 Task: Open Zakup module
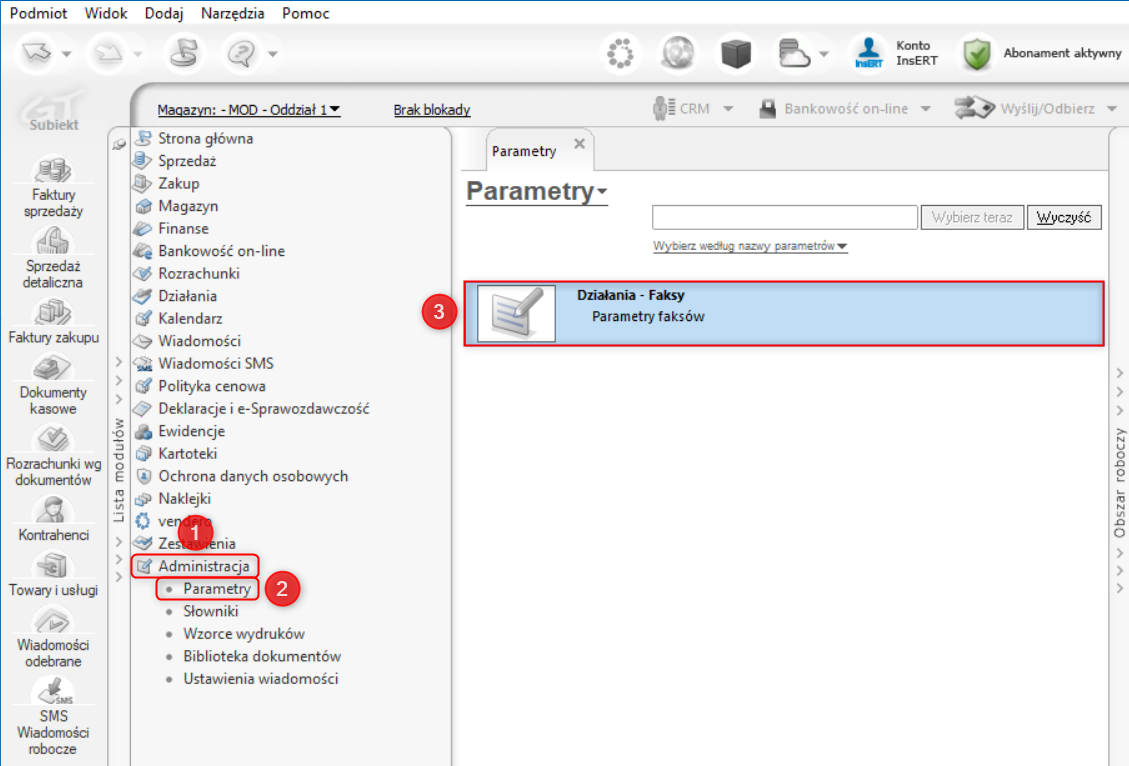(179, 183)
